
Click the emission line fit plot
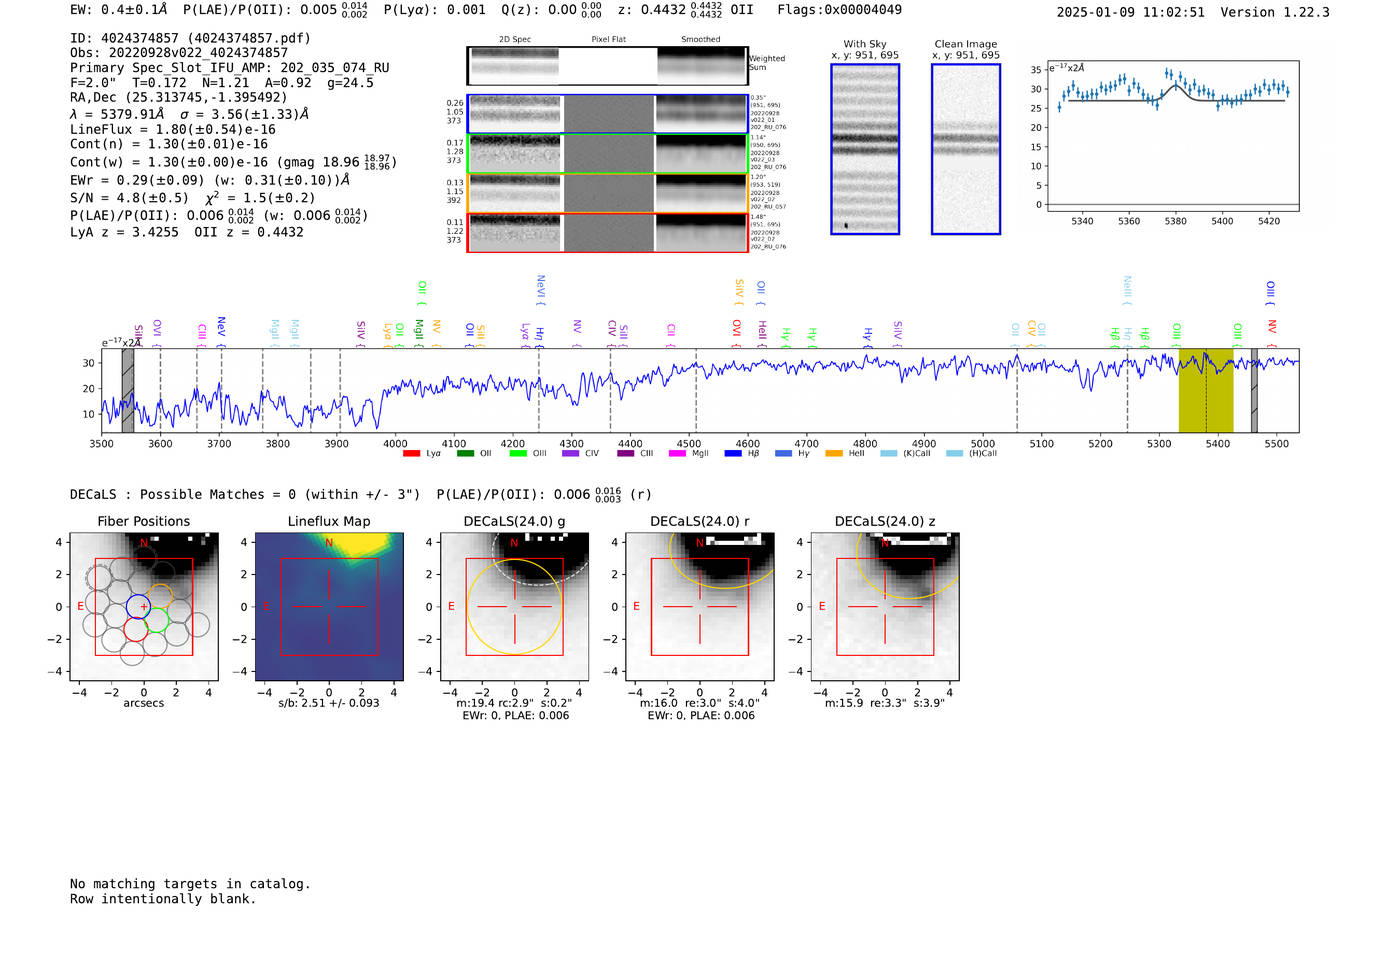[1172, 136]
